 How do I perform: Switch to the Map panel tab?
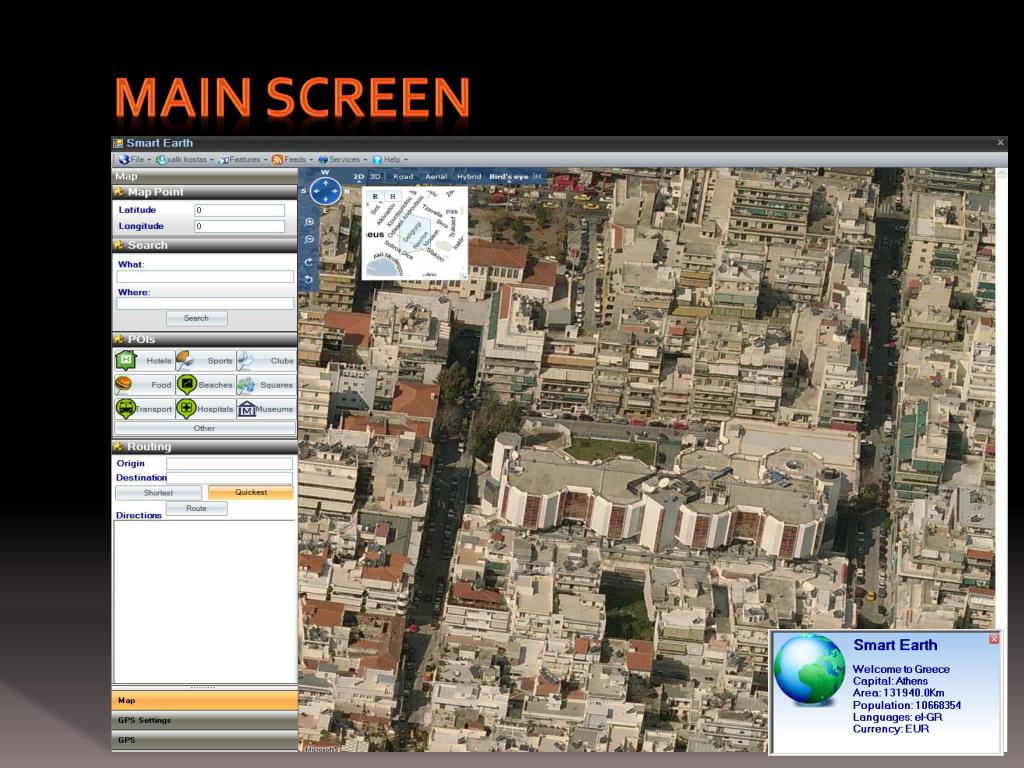[204, 701]
